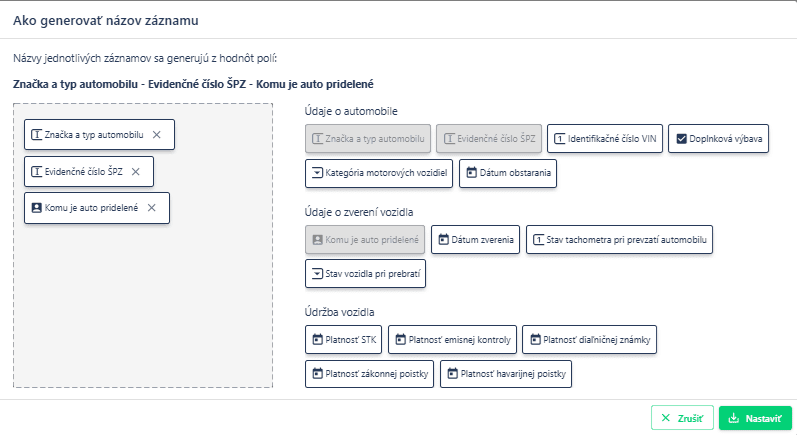Click the disabled 'Komu je auto pridelené' option

tap(365, 240)
